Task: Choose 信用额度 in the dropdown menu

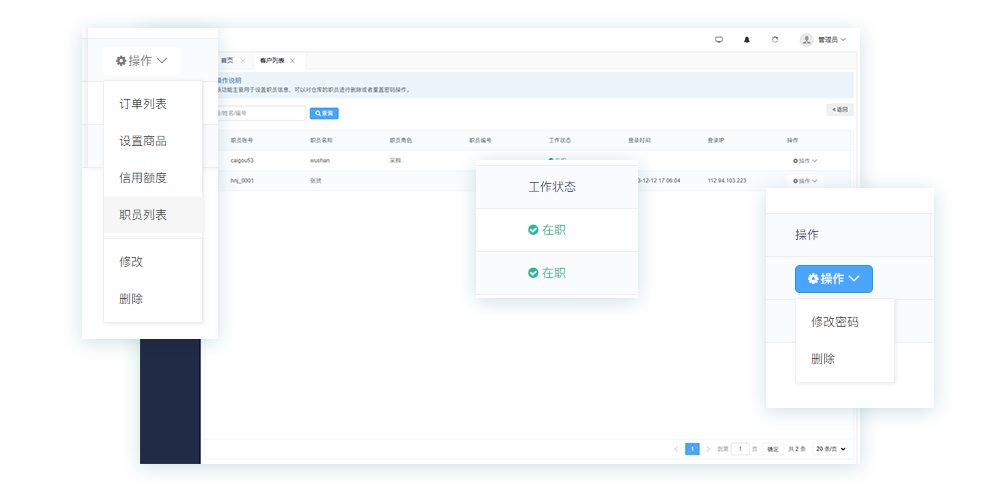Action: click(x=143, y=178)
